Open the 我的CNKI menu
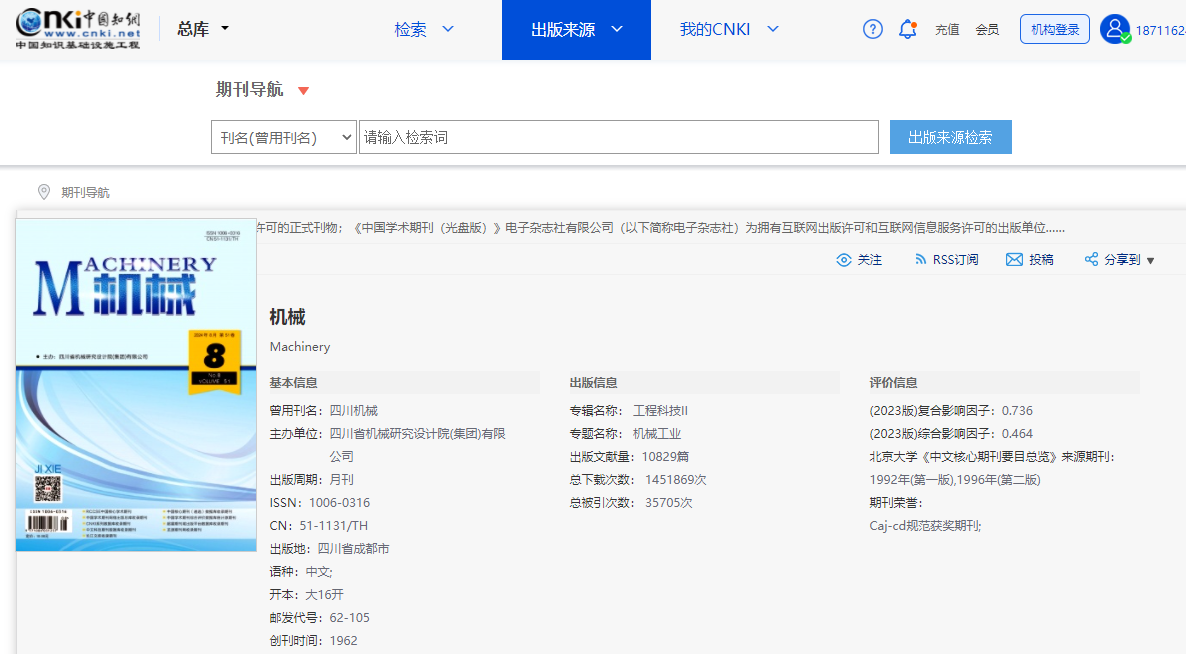This screenshot has width=1186, height=654. pos(715,29)
